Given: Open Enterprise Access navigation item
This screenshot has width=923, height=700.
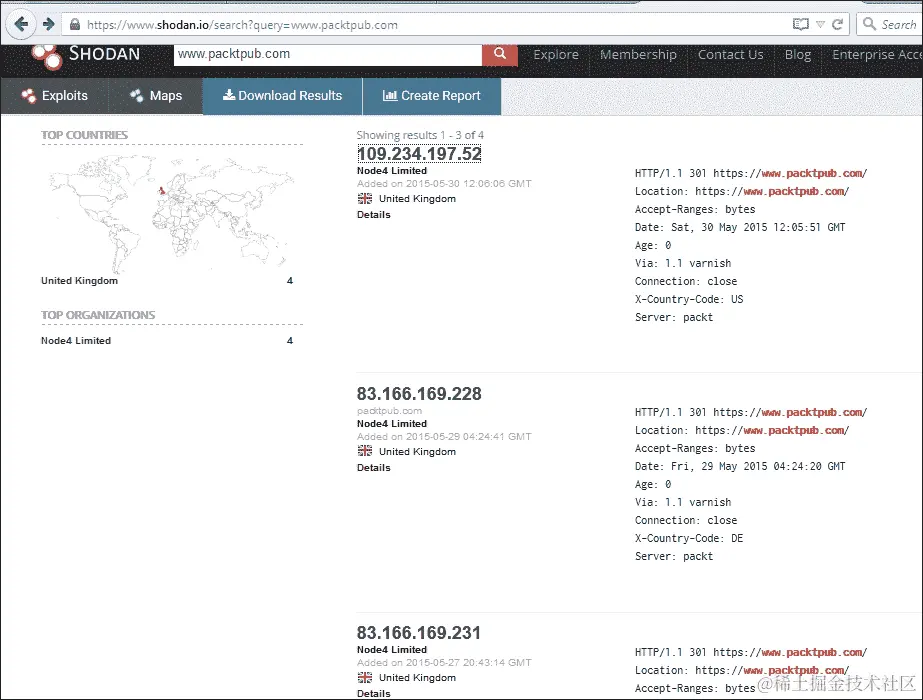Looking at the screenshot, I should [877, 55].
